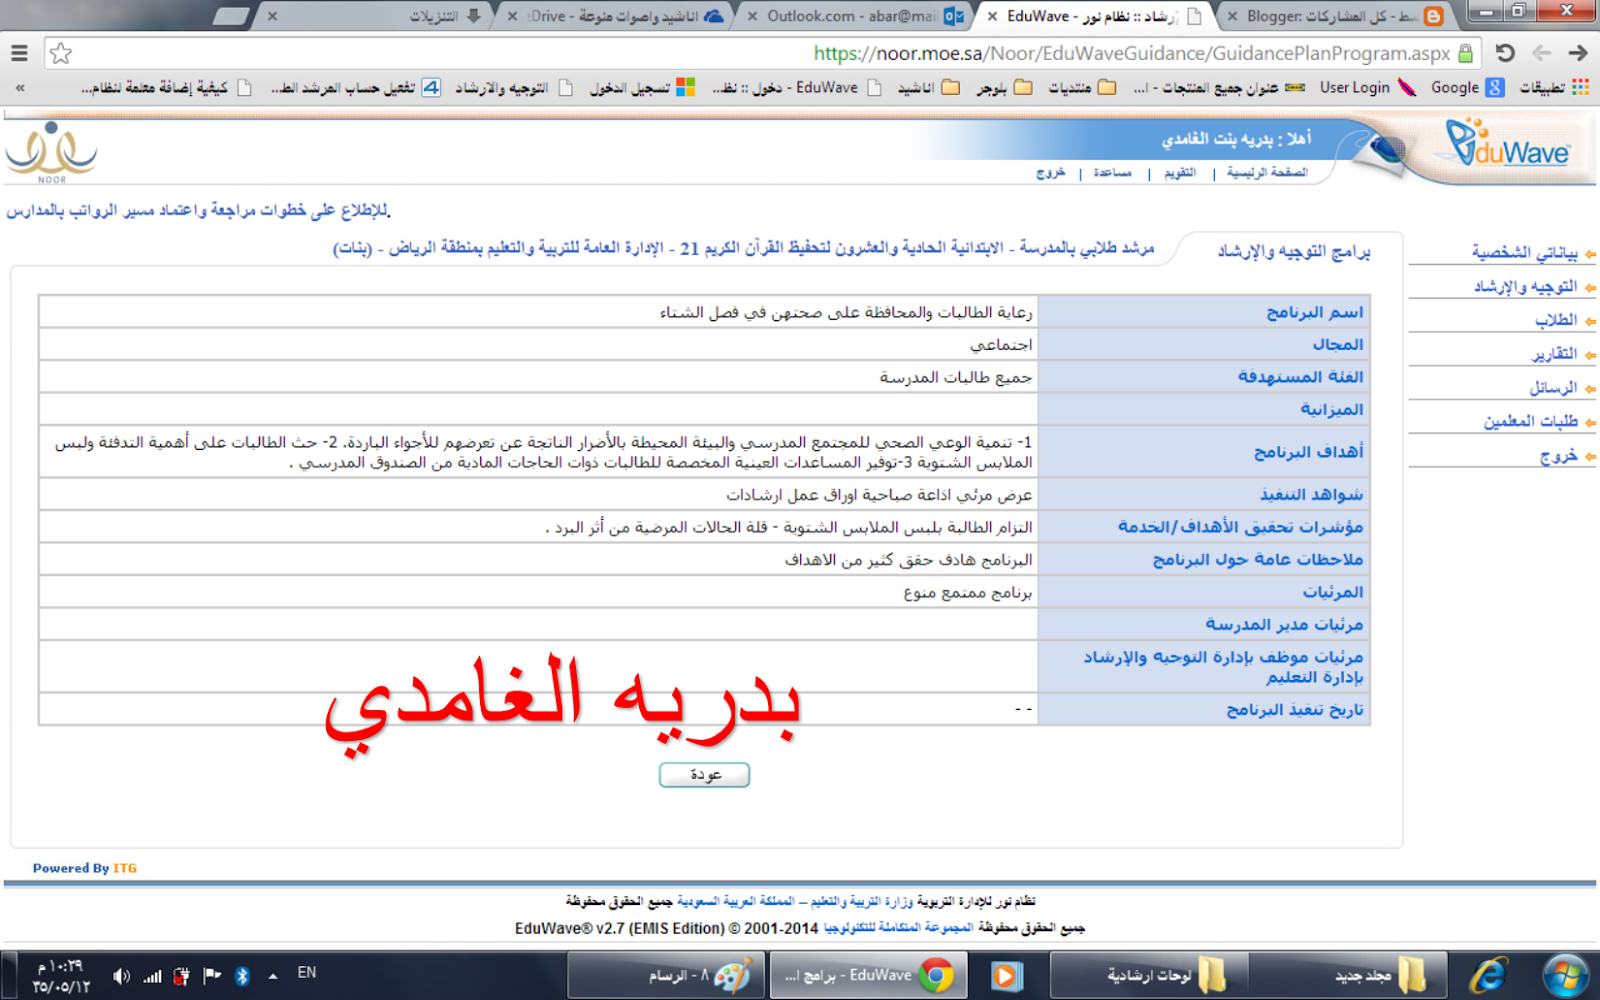Close the Blogger tab
This screenshot has width=1600, height=1000.
pos(1232,16)
